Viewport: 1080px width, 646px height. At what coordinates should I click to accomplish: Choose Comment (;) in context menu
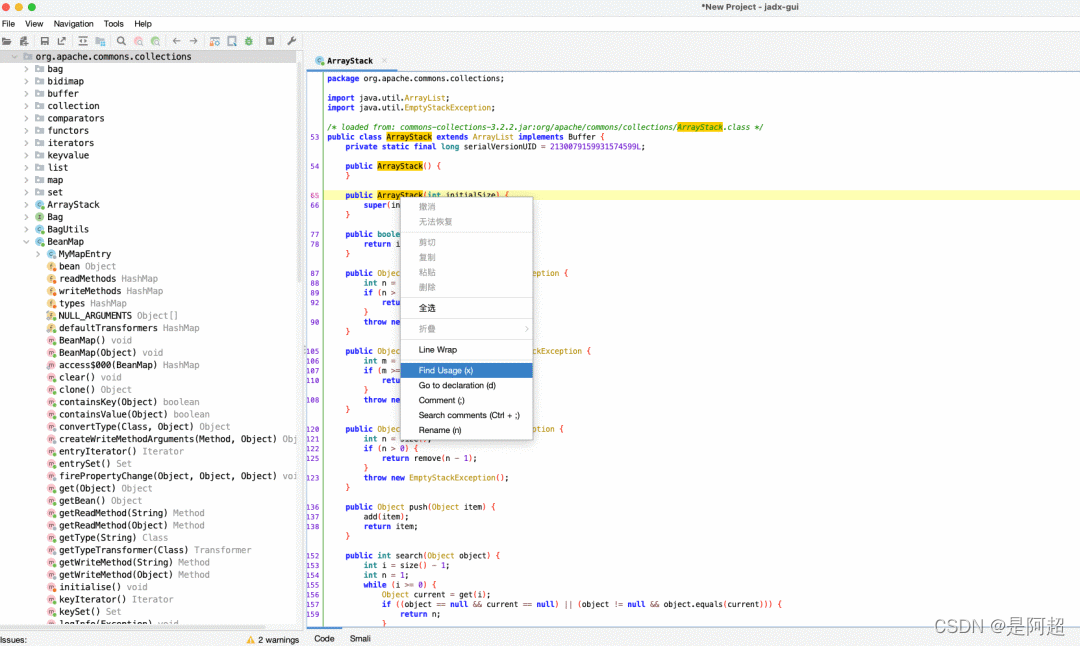point(466,400)
